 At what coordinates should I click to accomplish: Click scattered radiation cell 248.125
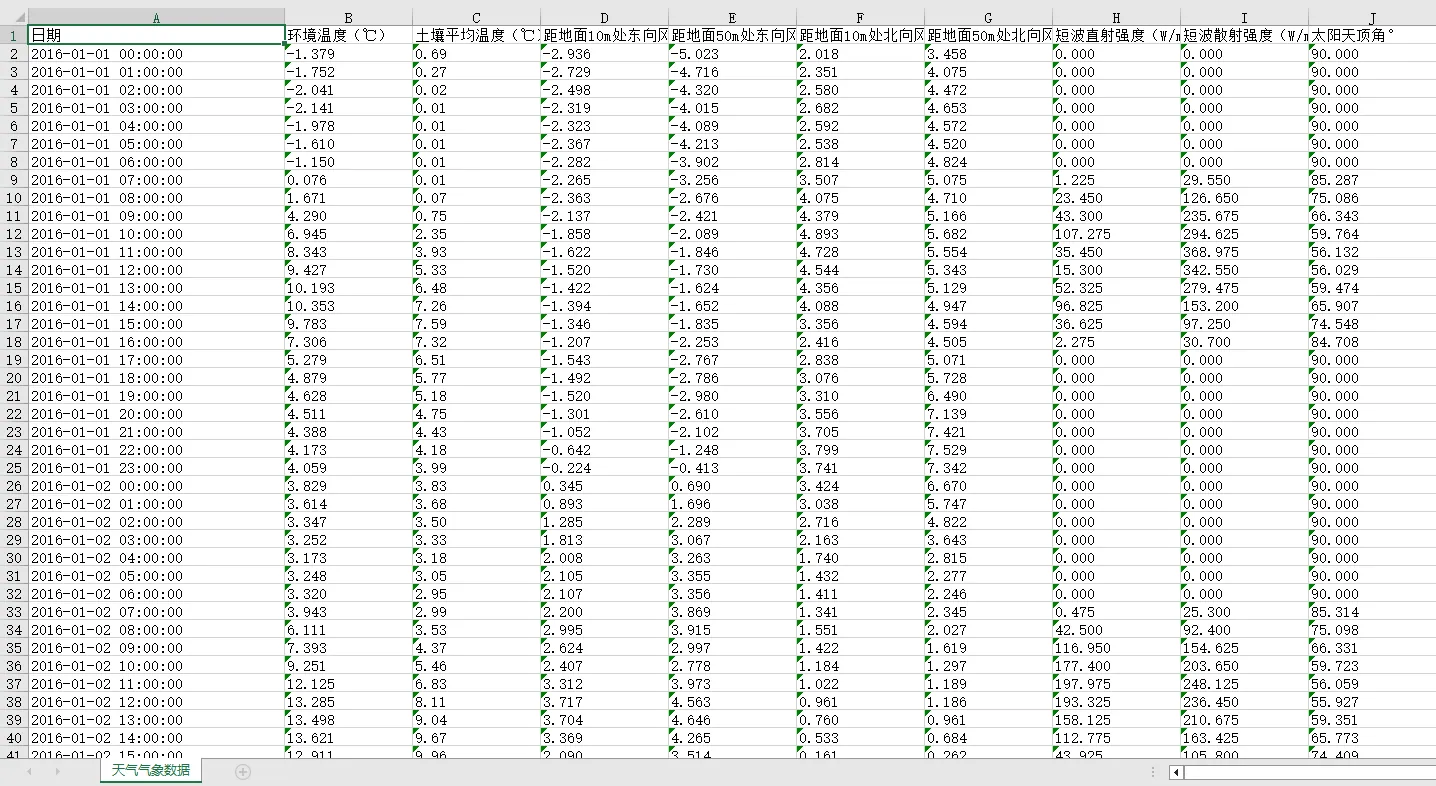click(1244, 684)
